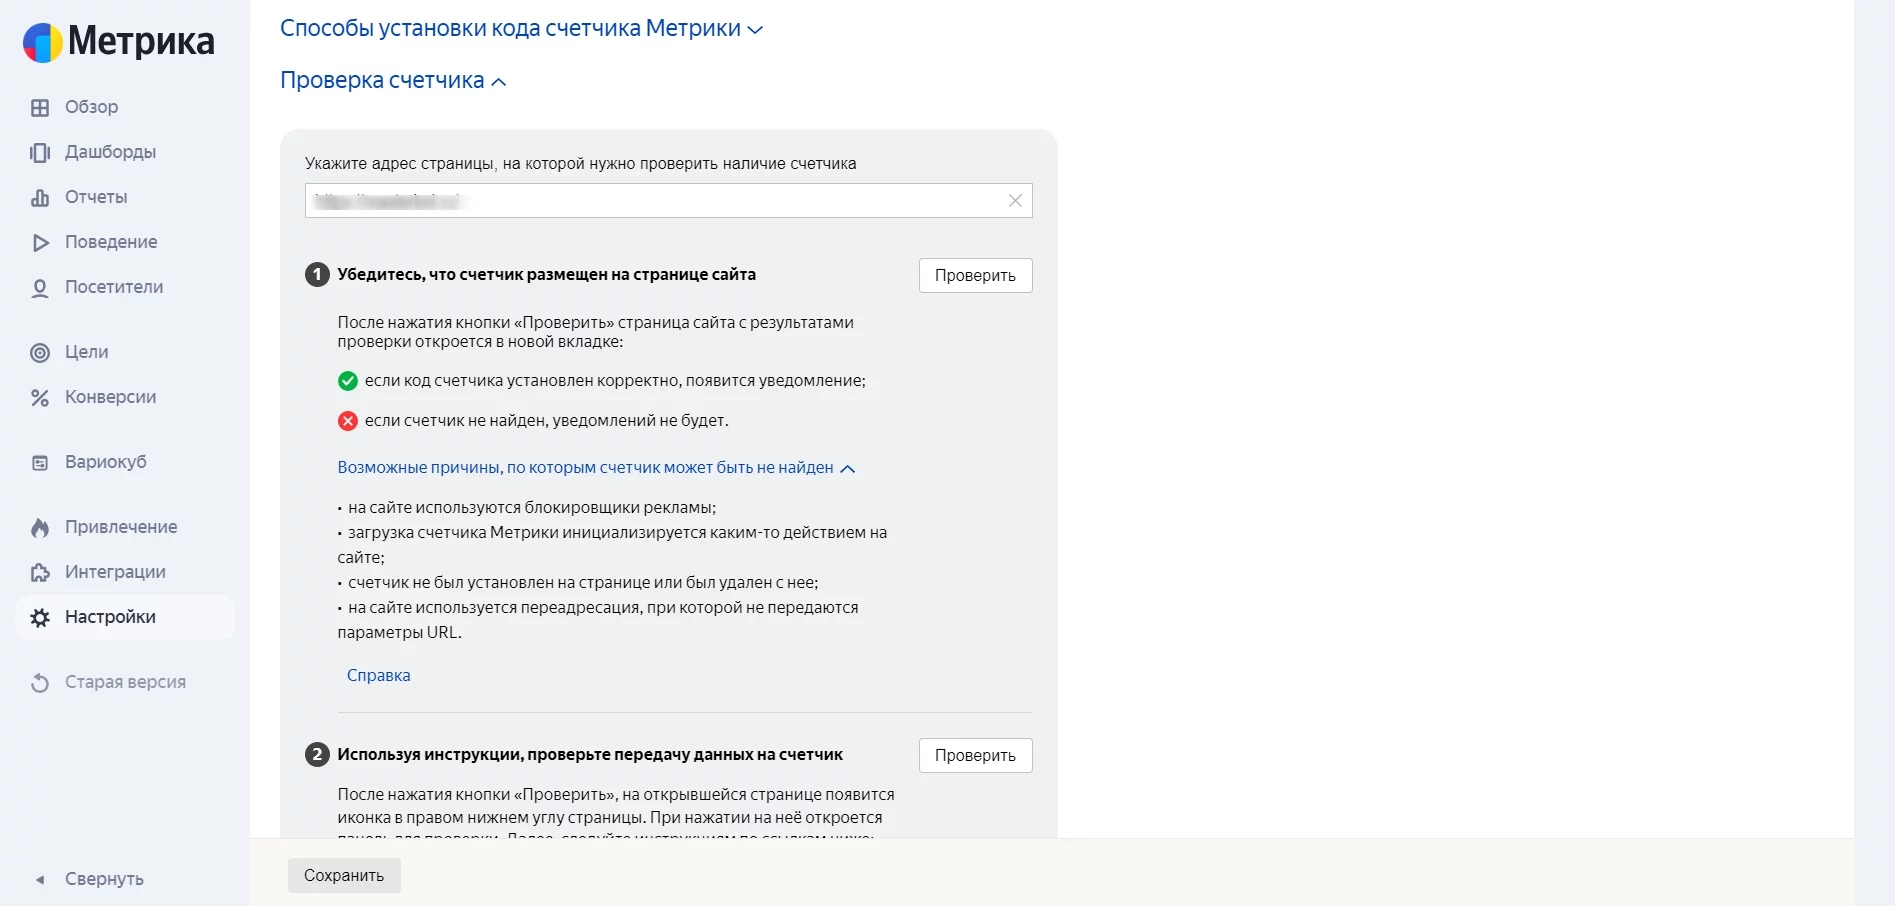Click the Привлечение flame icon
The width and height of the screenshot is (1895, 906).
click(x=40, y=527)
